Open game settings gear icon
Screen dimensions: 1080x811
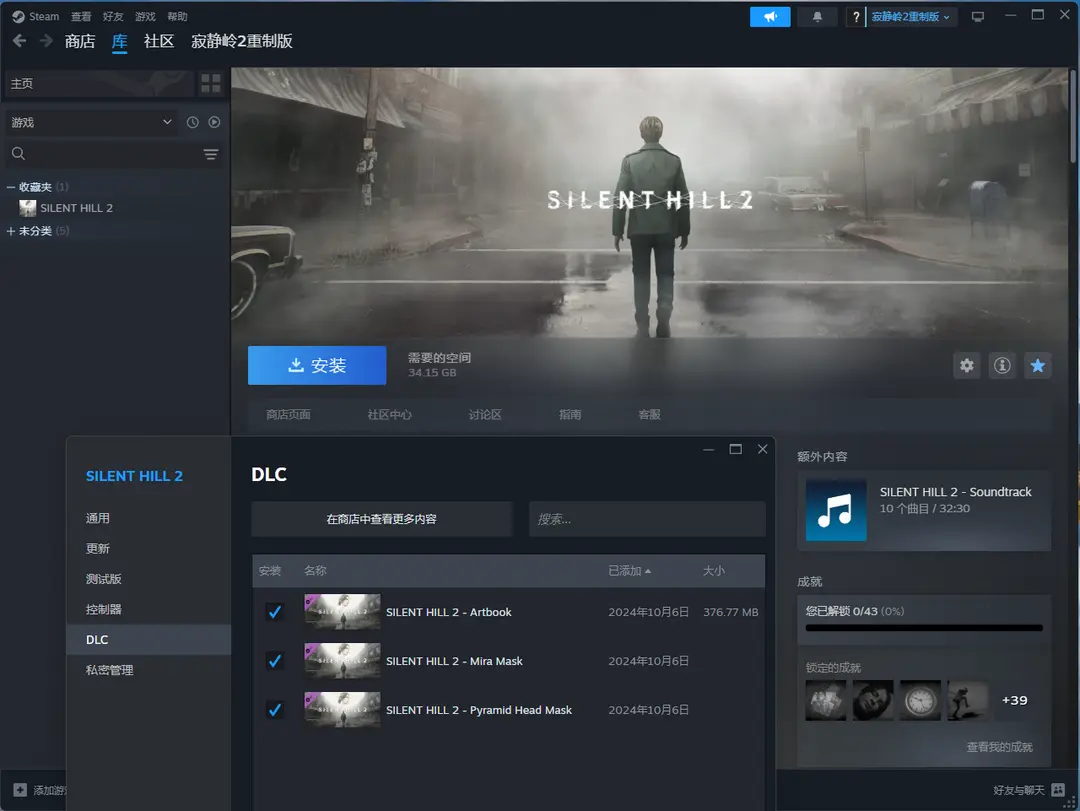click(967, 365)
